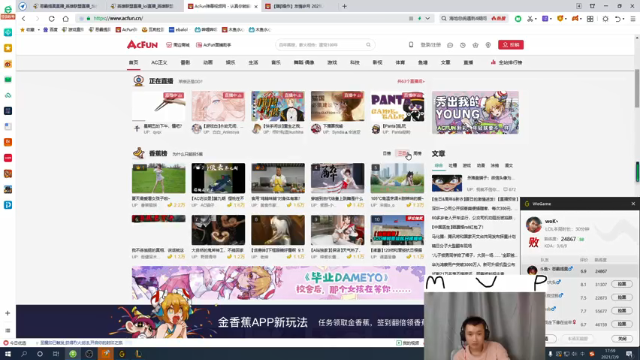Click the microphone icon in system tray
The width and height of the screenshot is (640, 360).
[550, 354]
